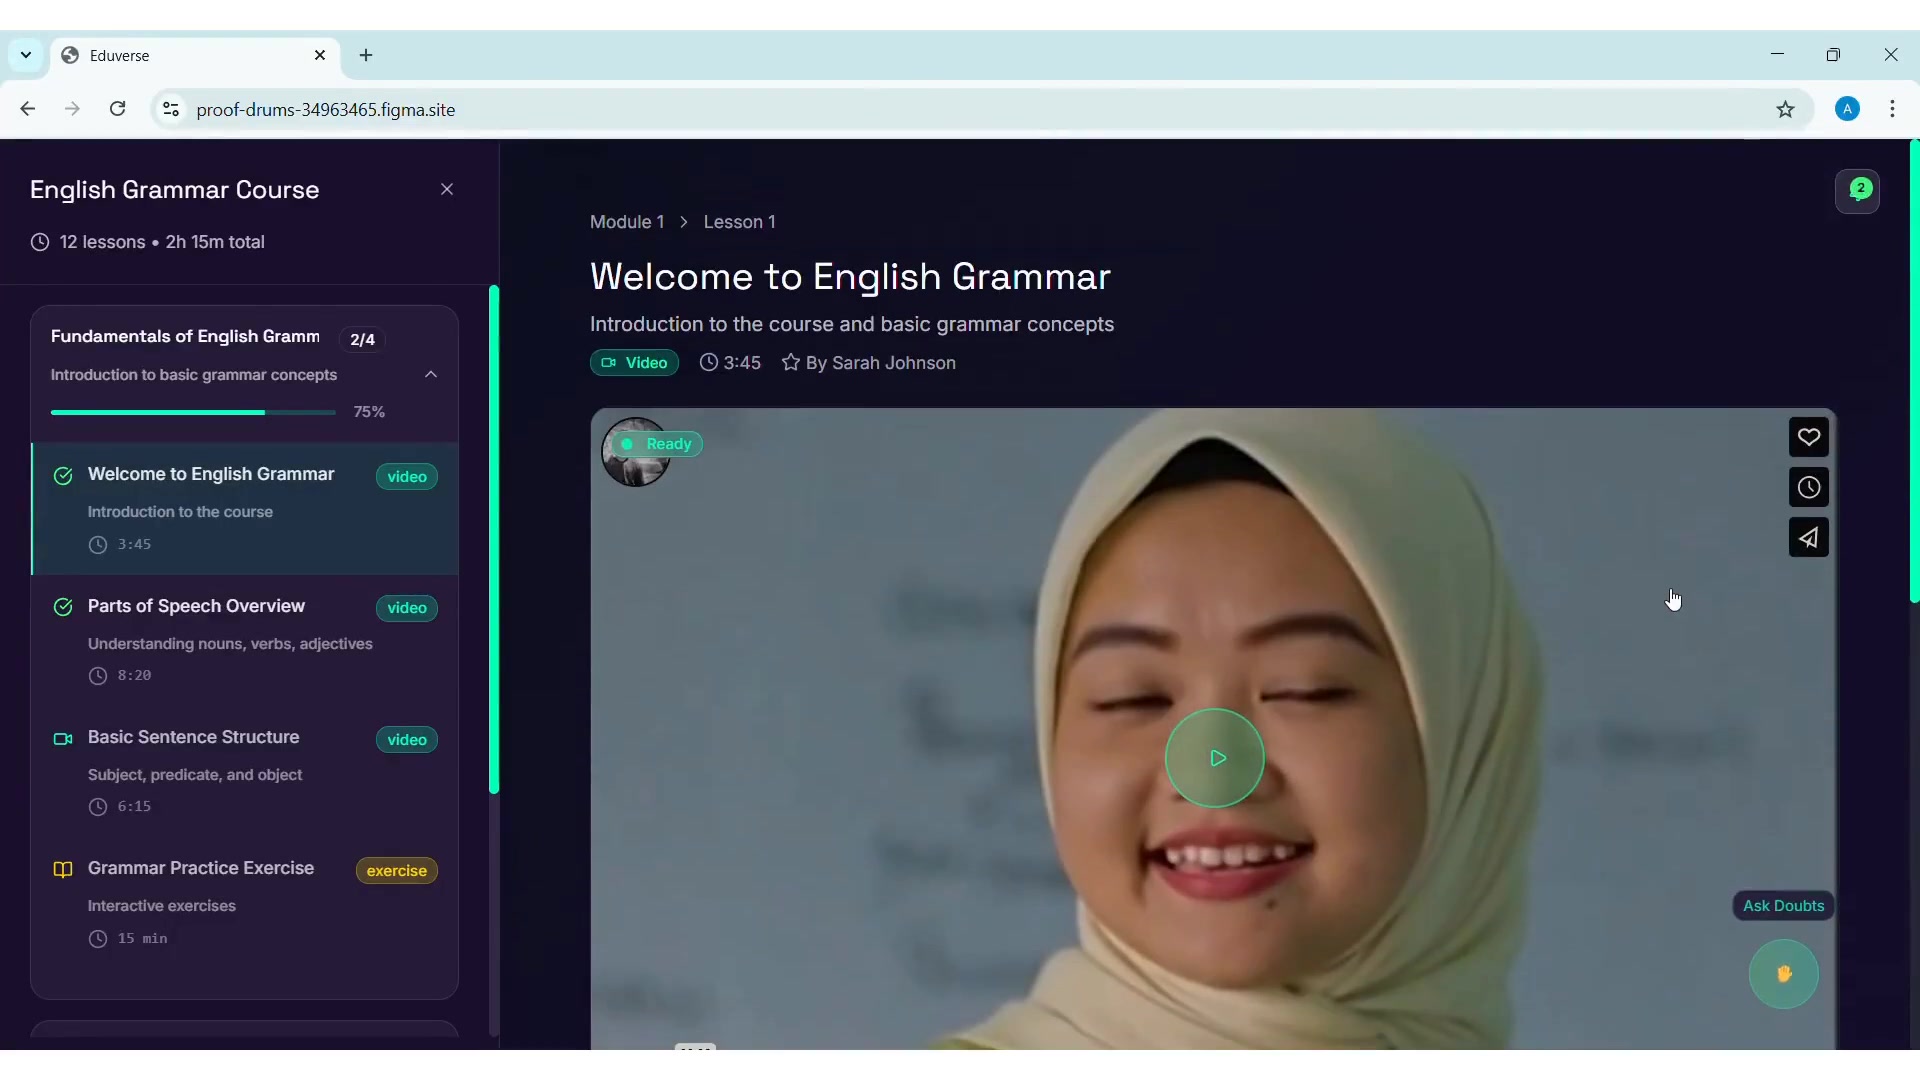The height and width of the screenshot is (1080, 1920).
Task: Close the English Grammar Course sidebar
Action: point(447,190)
